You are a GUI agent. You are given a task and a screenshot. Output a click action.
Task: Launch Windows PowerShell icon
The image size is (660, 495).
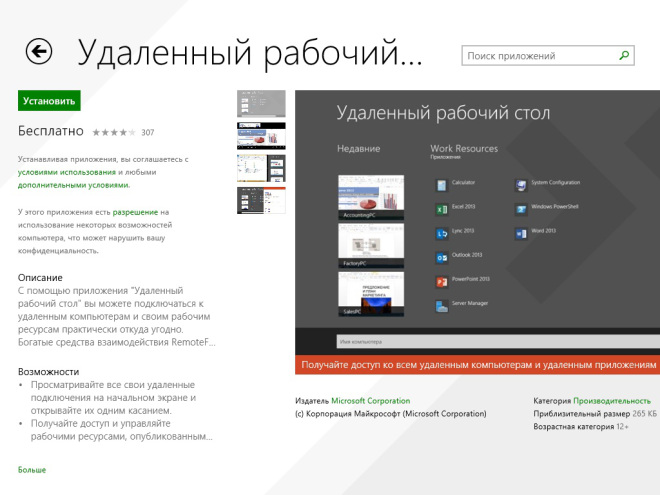click(x=521, y=209)
